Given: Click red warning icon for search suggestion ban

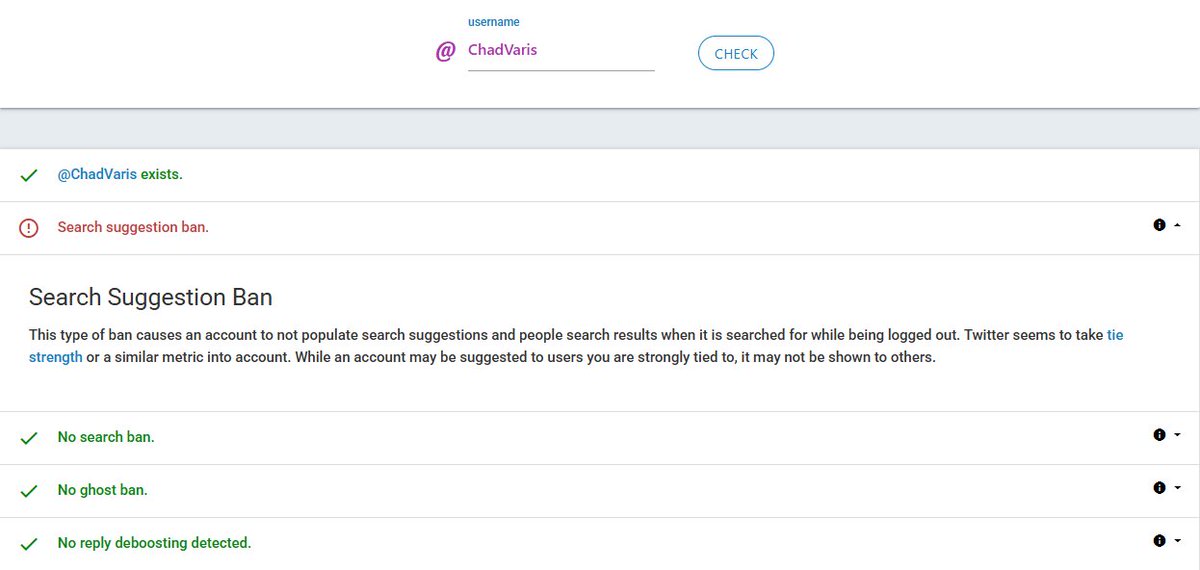Looking at the screenshot, I should tap(29, 228).
